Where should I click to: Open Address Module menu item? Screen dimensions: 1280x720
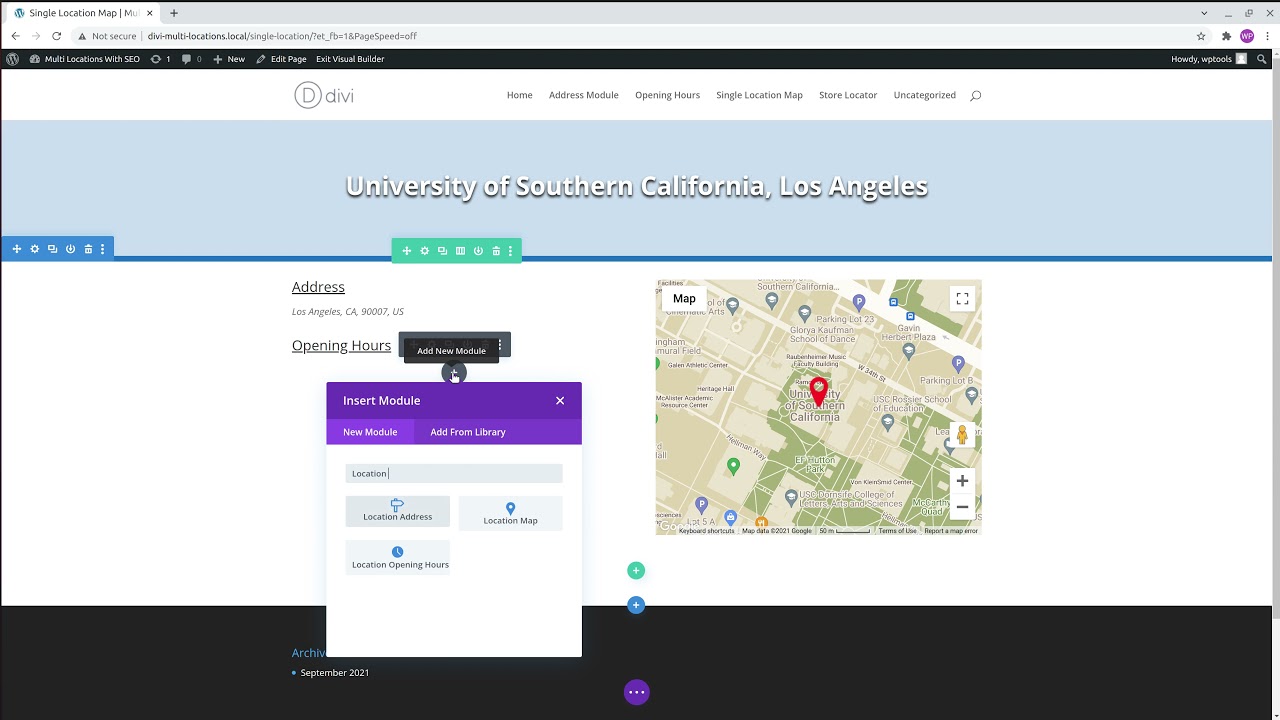pos(584,95)
